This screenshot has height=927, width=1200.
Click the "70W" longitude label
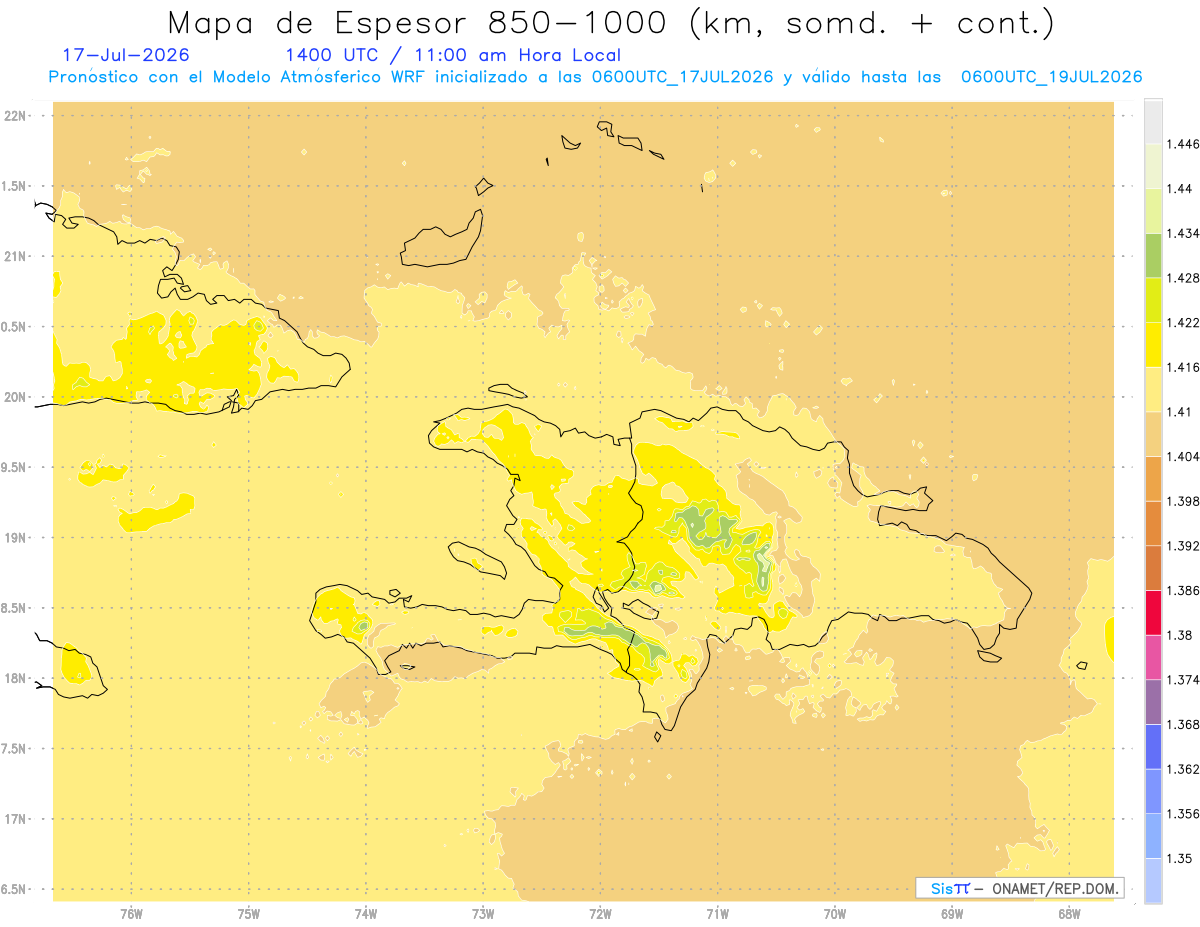click(x=835, y=913)
